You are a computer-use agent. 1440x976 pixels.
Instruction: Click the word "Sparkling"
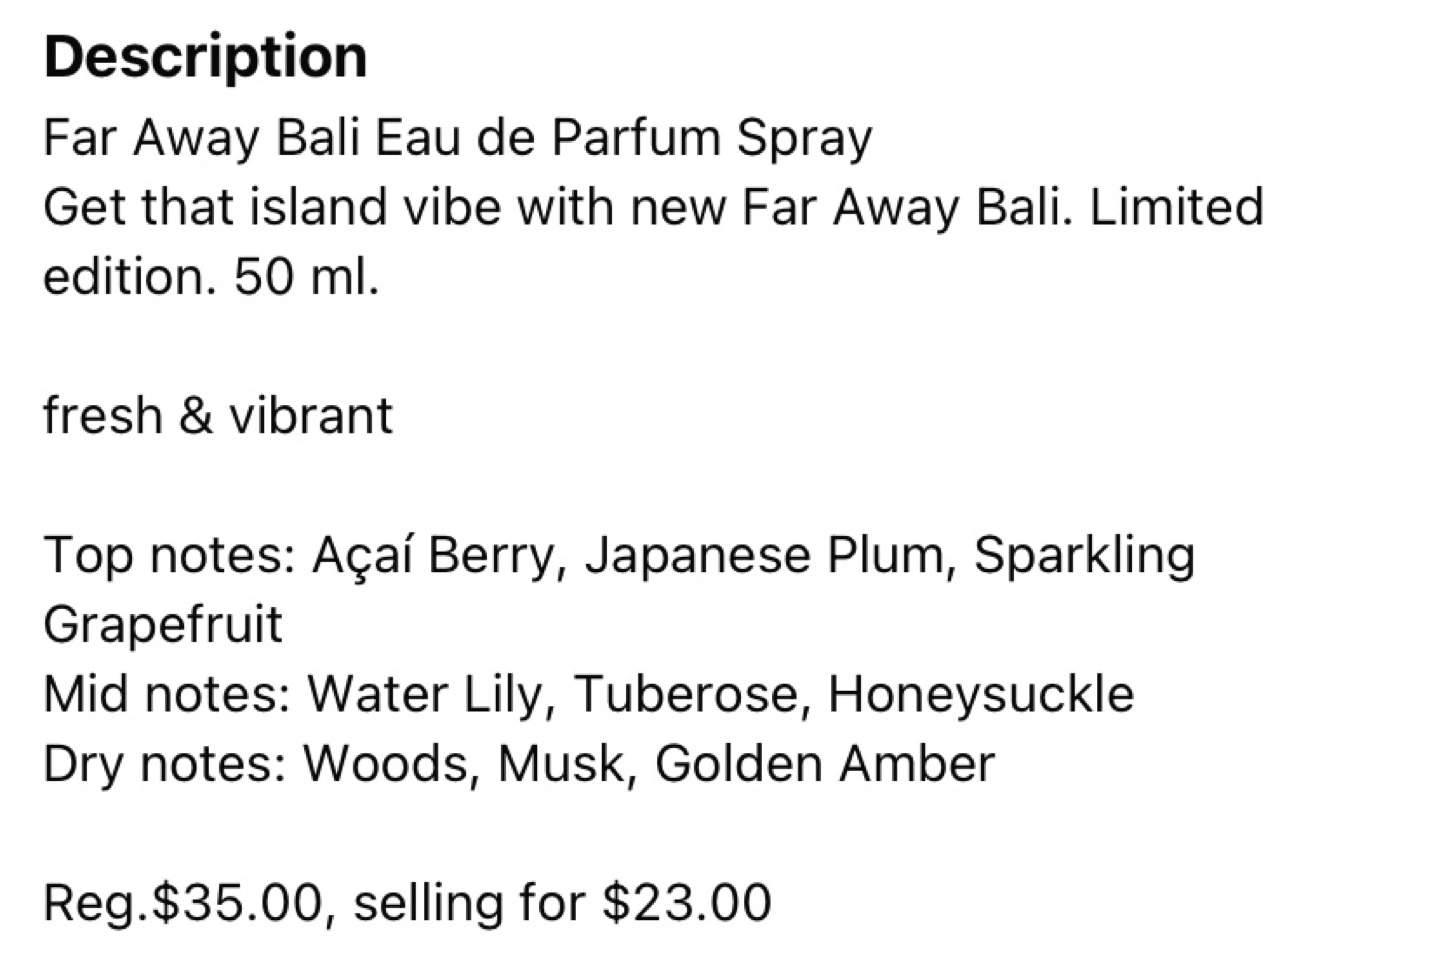pos(1084,556)
